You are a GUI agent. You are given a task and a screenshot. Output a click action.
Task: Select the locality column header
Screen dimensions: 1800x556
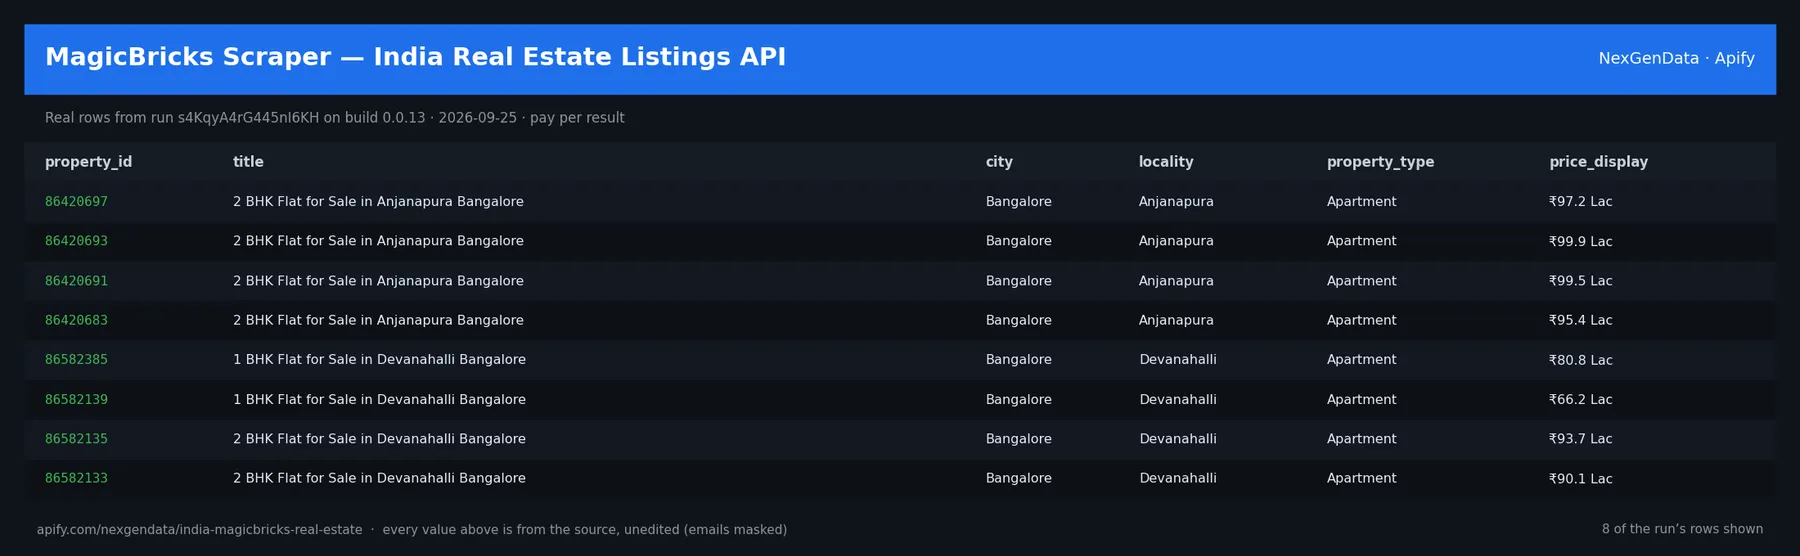[1166, 162]
